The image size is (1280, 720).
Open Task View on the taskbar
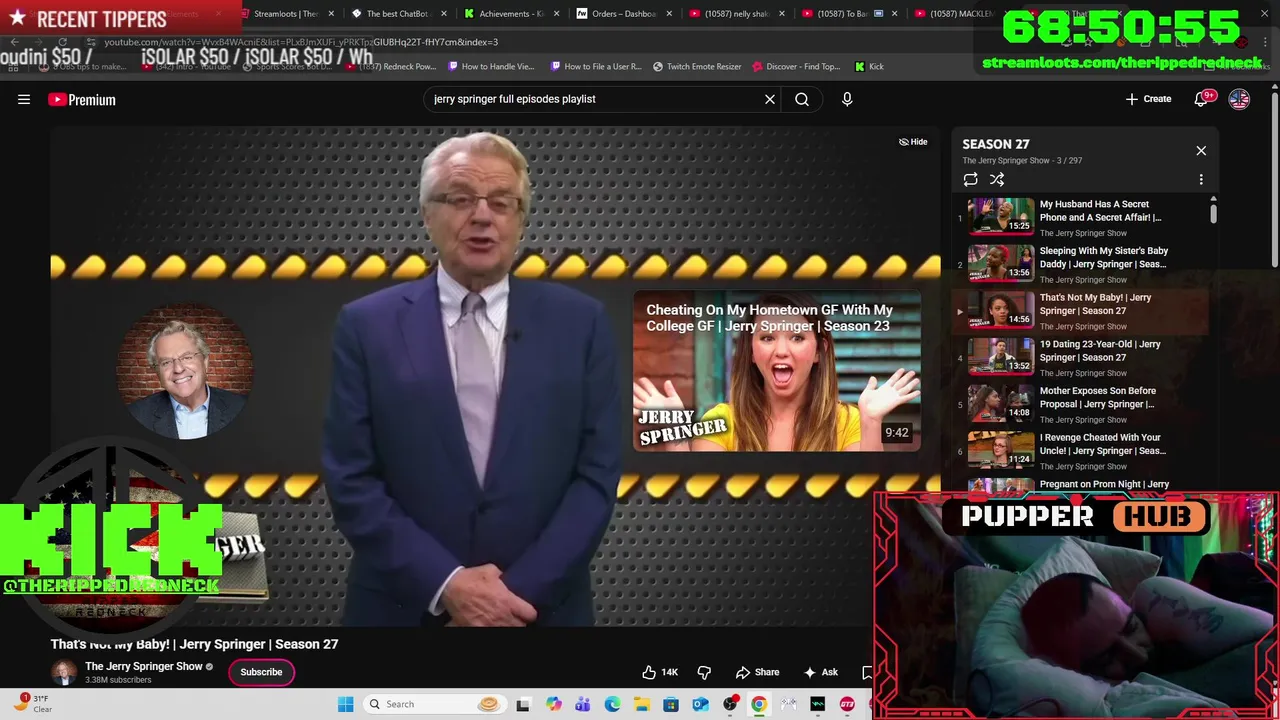point(523,704)
